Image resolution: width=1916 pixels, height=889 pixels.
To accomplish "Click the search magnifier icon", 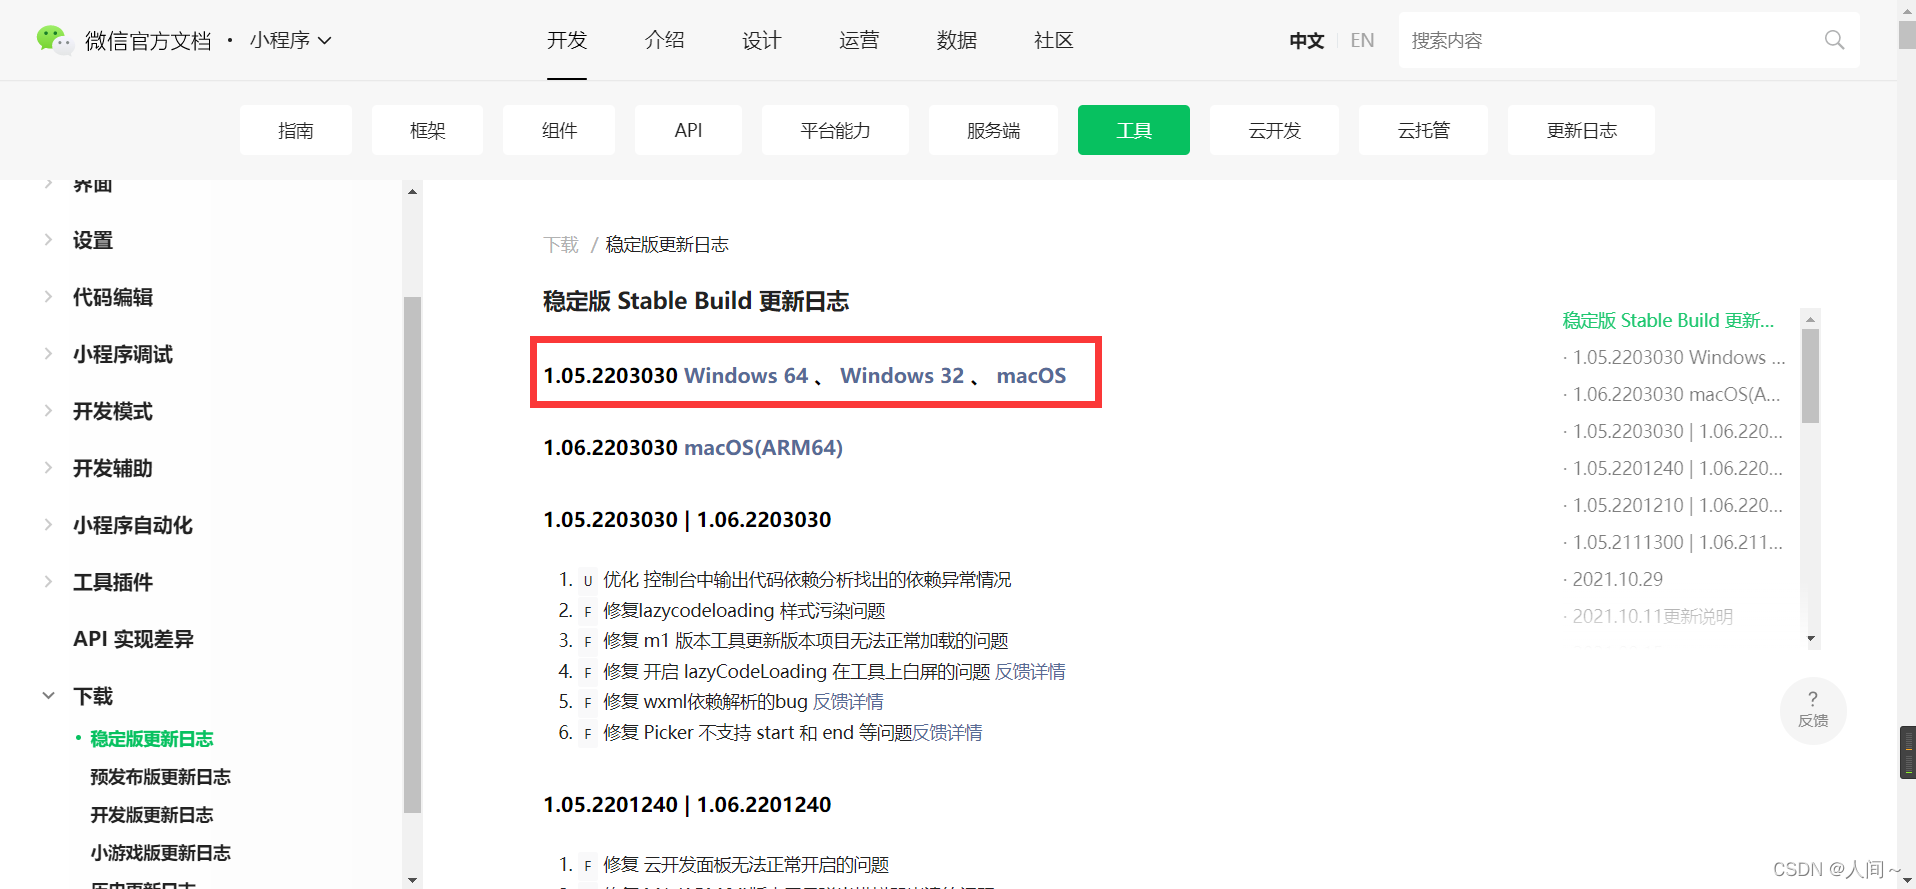I will [1834, 40].
